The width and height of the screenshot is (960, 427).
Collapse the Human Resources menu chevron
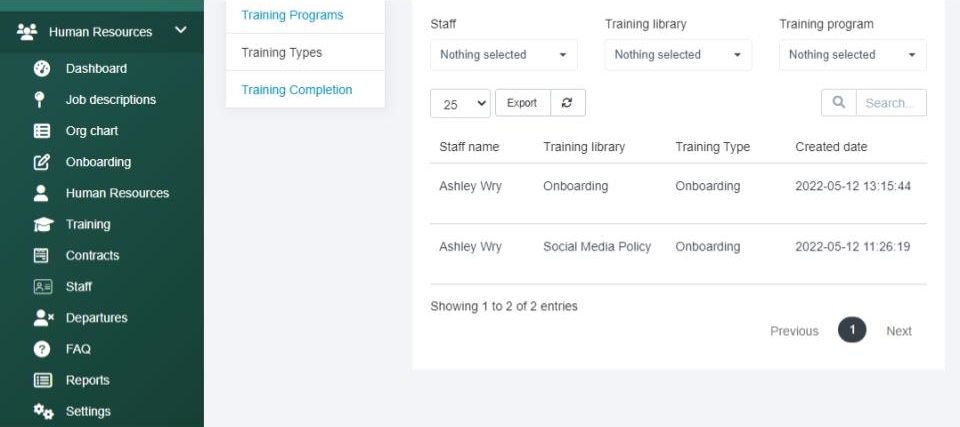click(x=181, y=31)
